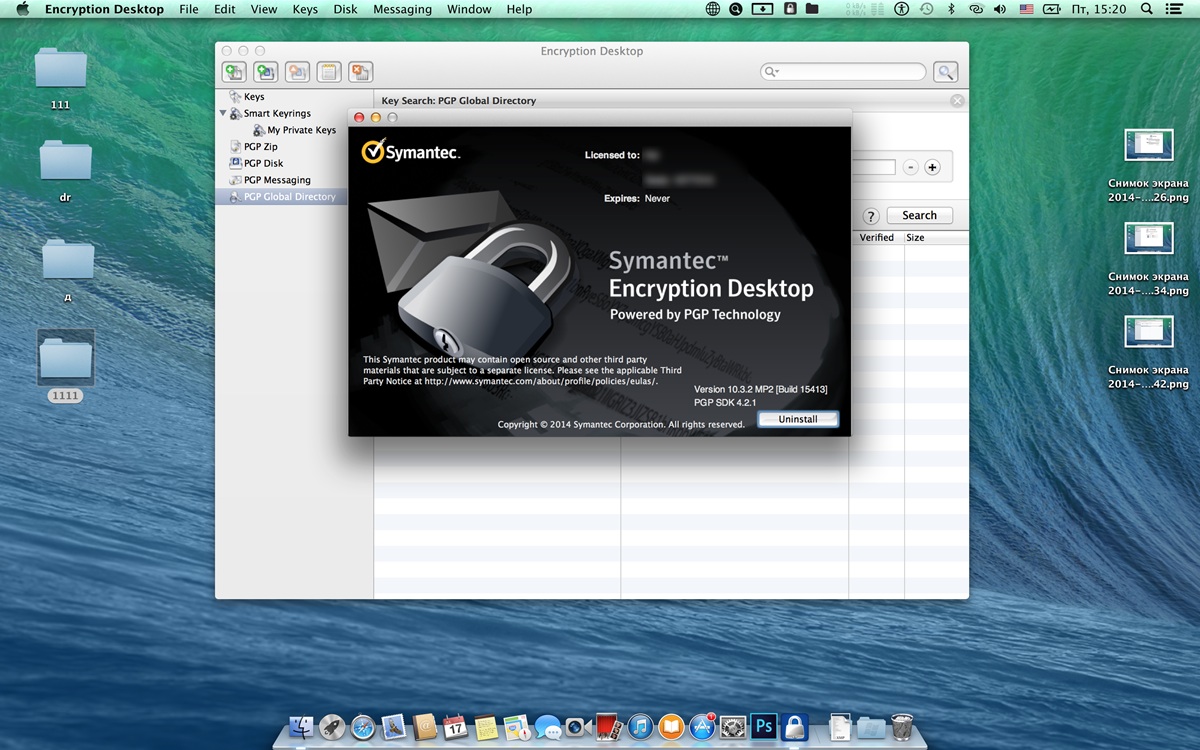
Task: Open the Edit menu
Action: pos(225,9)
